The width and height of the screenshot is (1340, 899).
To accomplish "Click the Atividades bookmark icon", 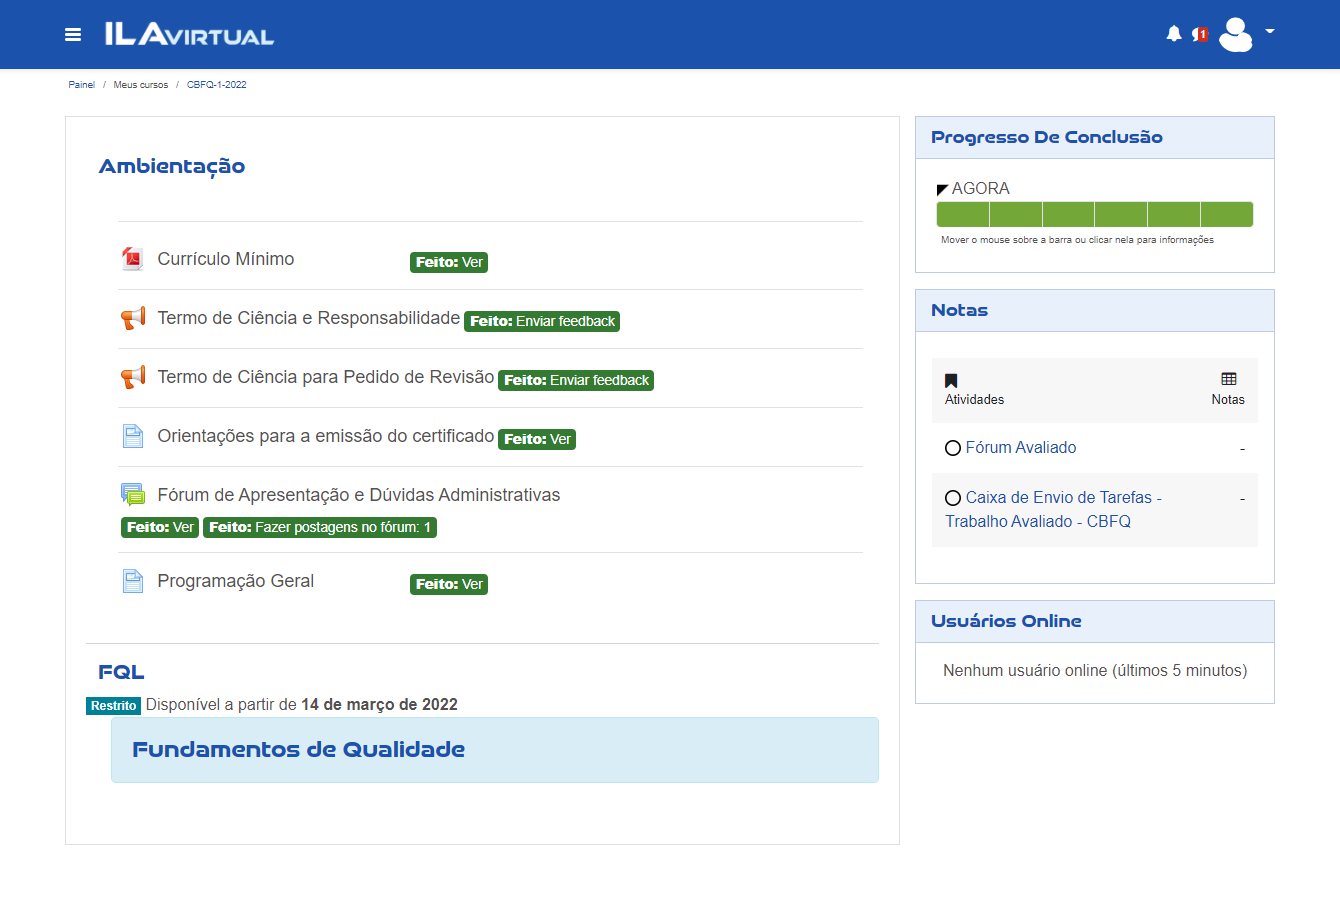I will [951, 380].
